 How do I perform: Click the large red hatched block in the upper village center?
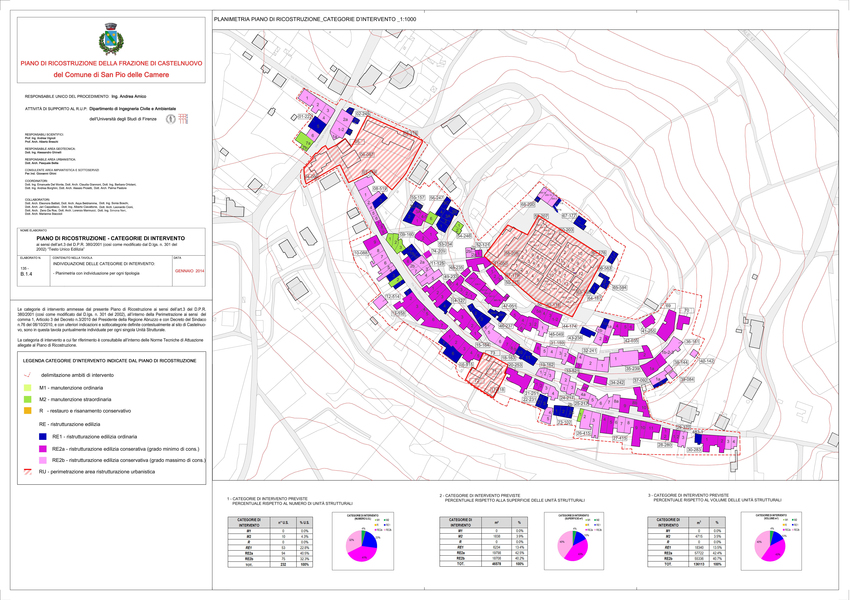click(543, 268)
